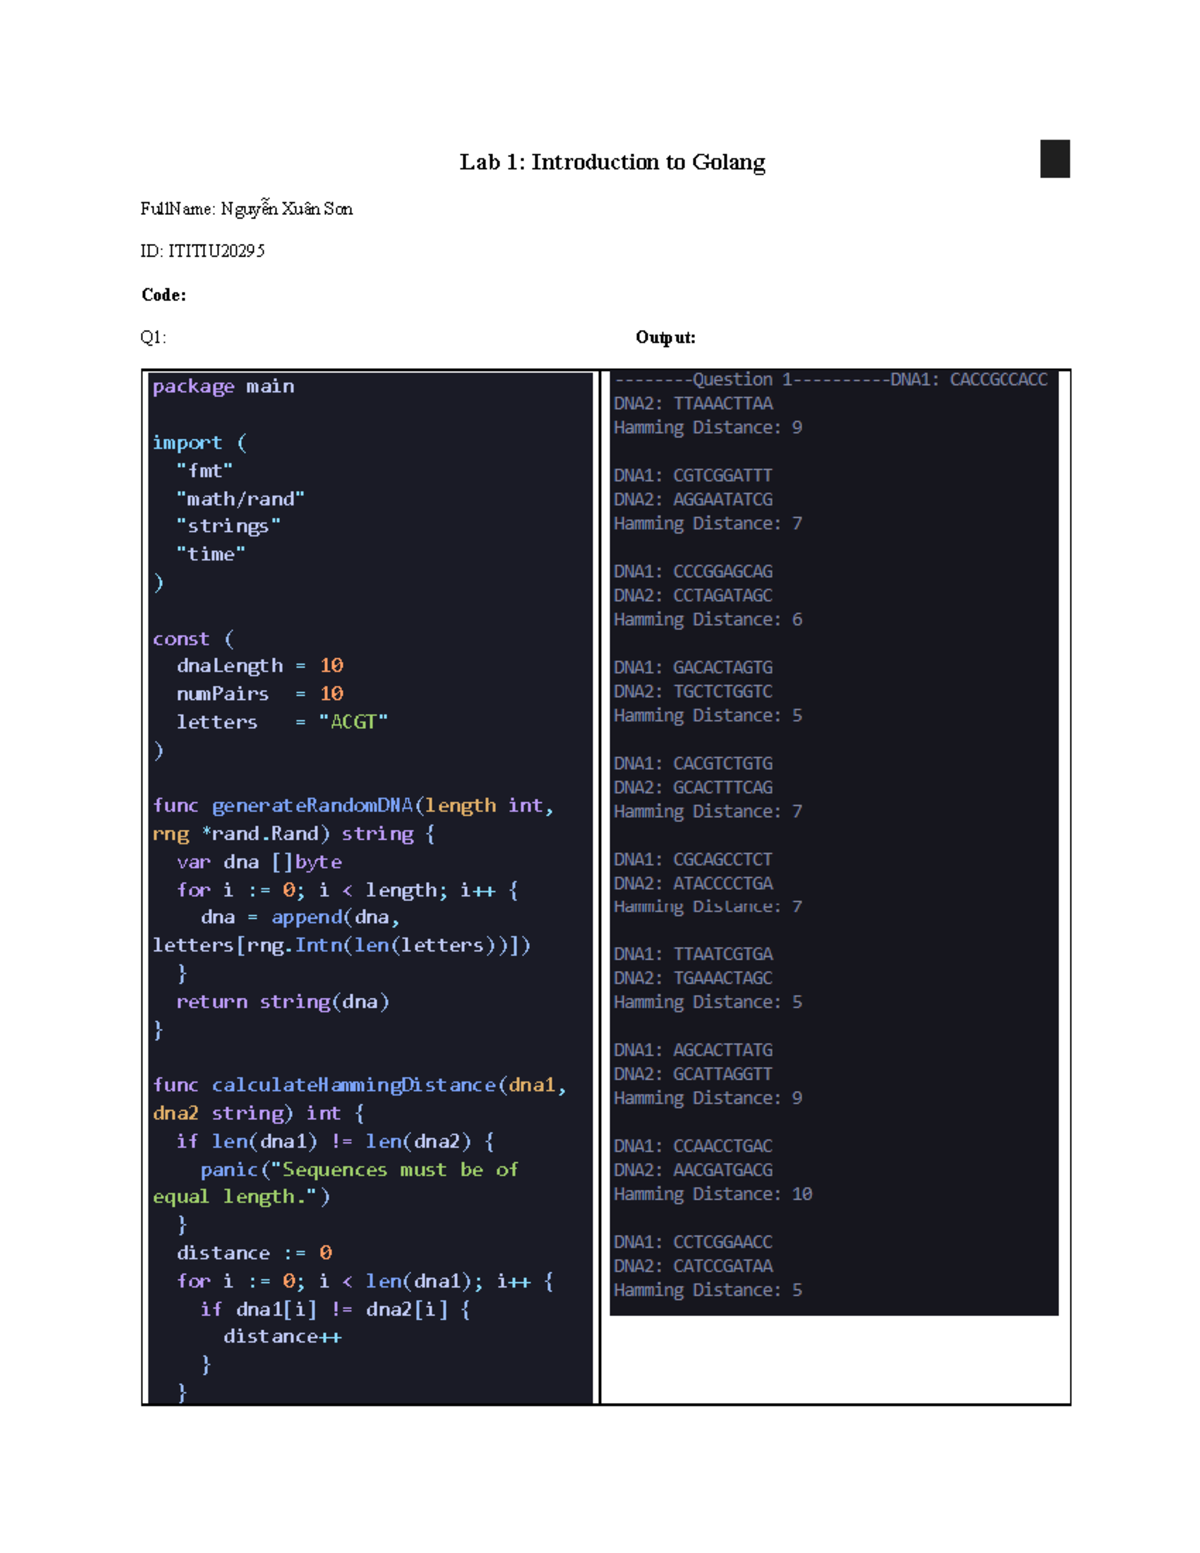
Task: Click the bold "Code:" heading
Action: point(163,295)
